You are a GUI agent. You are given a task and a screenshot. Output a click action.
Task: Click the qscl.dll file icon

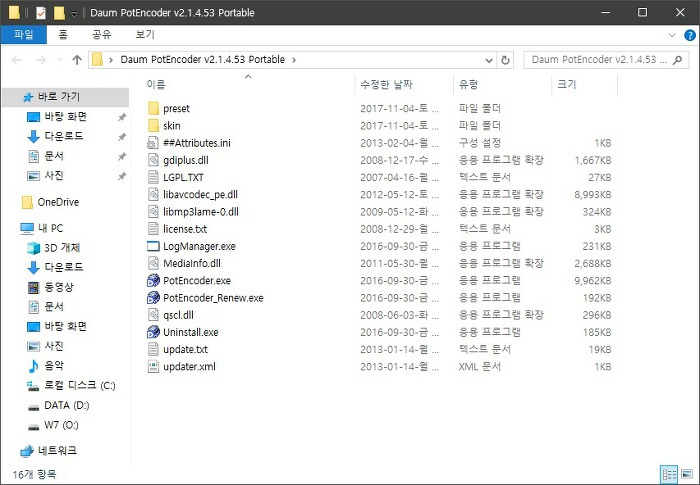coord(153,315)
